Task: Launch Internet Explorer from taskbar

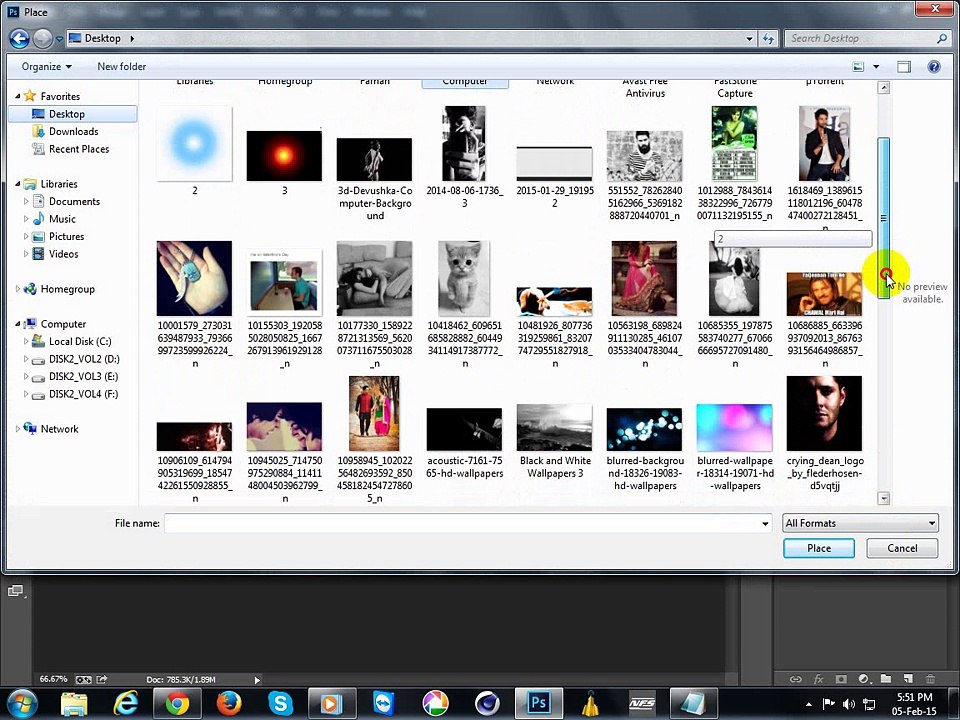Action: [126, 704]
